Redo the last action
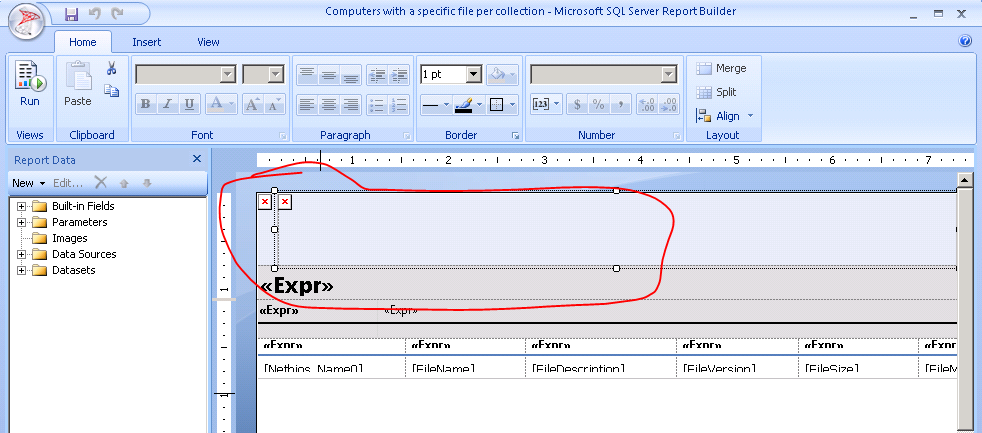Screen dimensions: 982x433 [x=116, y=13]
